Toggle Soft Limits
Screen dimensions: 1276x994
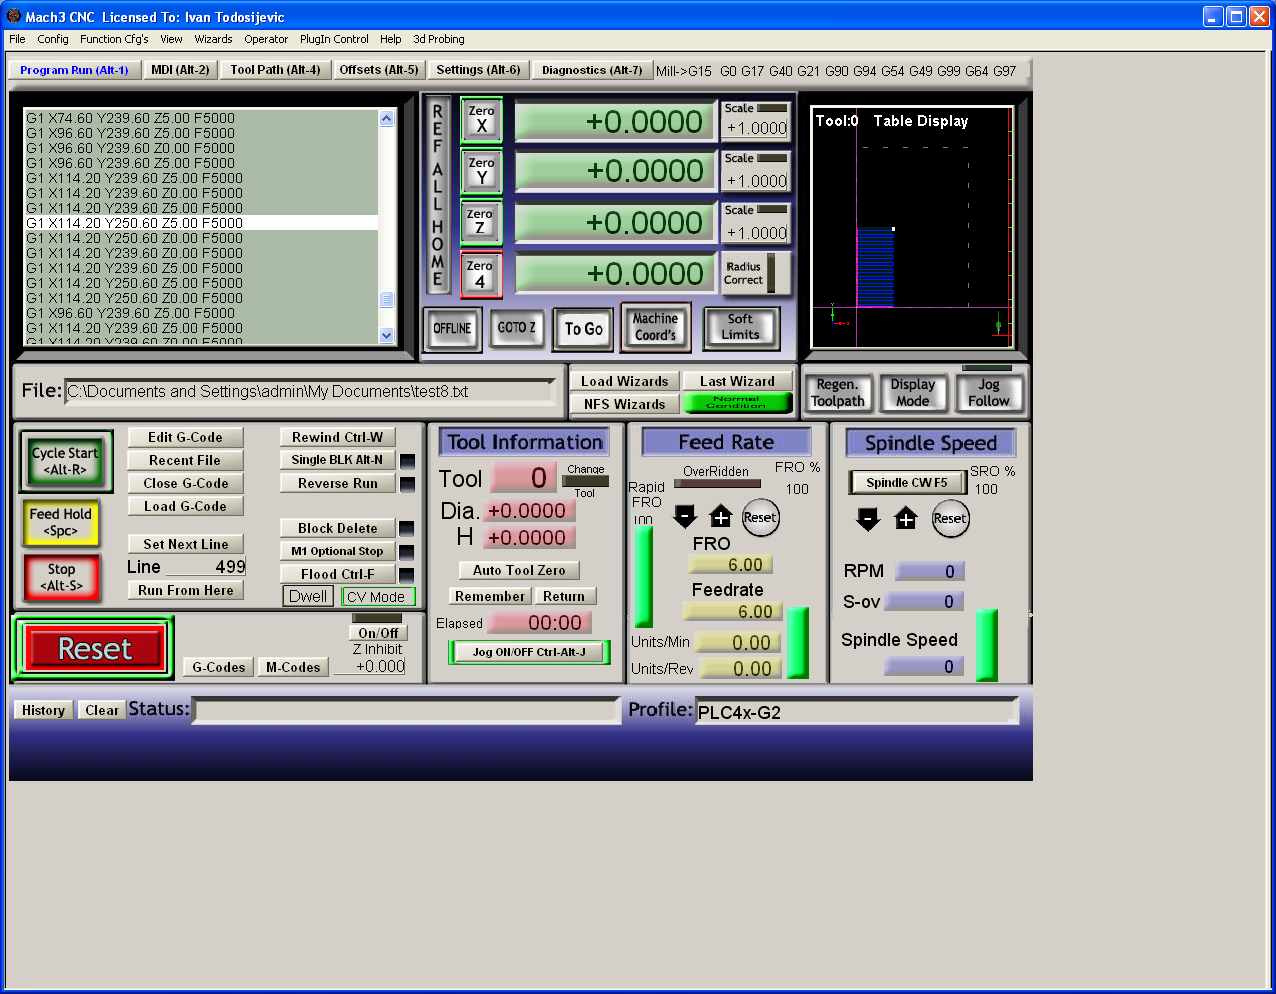[741, 327]
